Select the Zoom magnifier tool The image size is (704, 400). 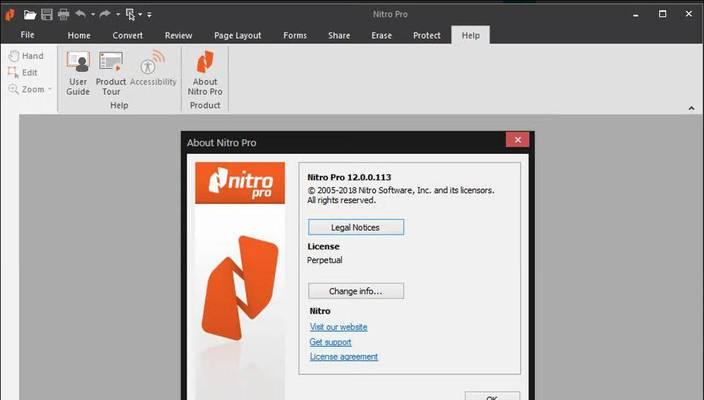pos(26,89)
